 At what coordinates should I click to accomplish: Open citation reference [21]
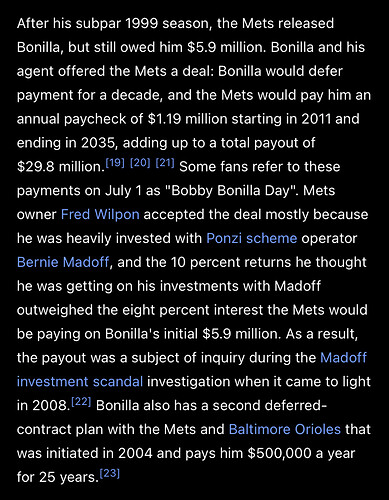[x=165, y=163]
